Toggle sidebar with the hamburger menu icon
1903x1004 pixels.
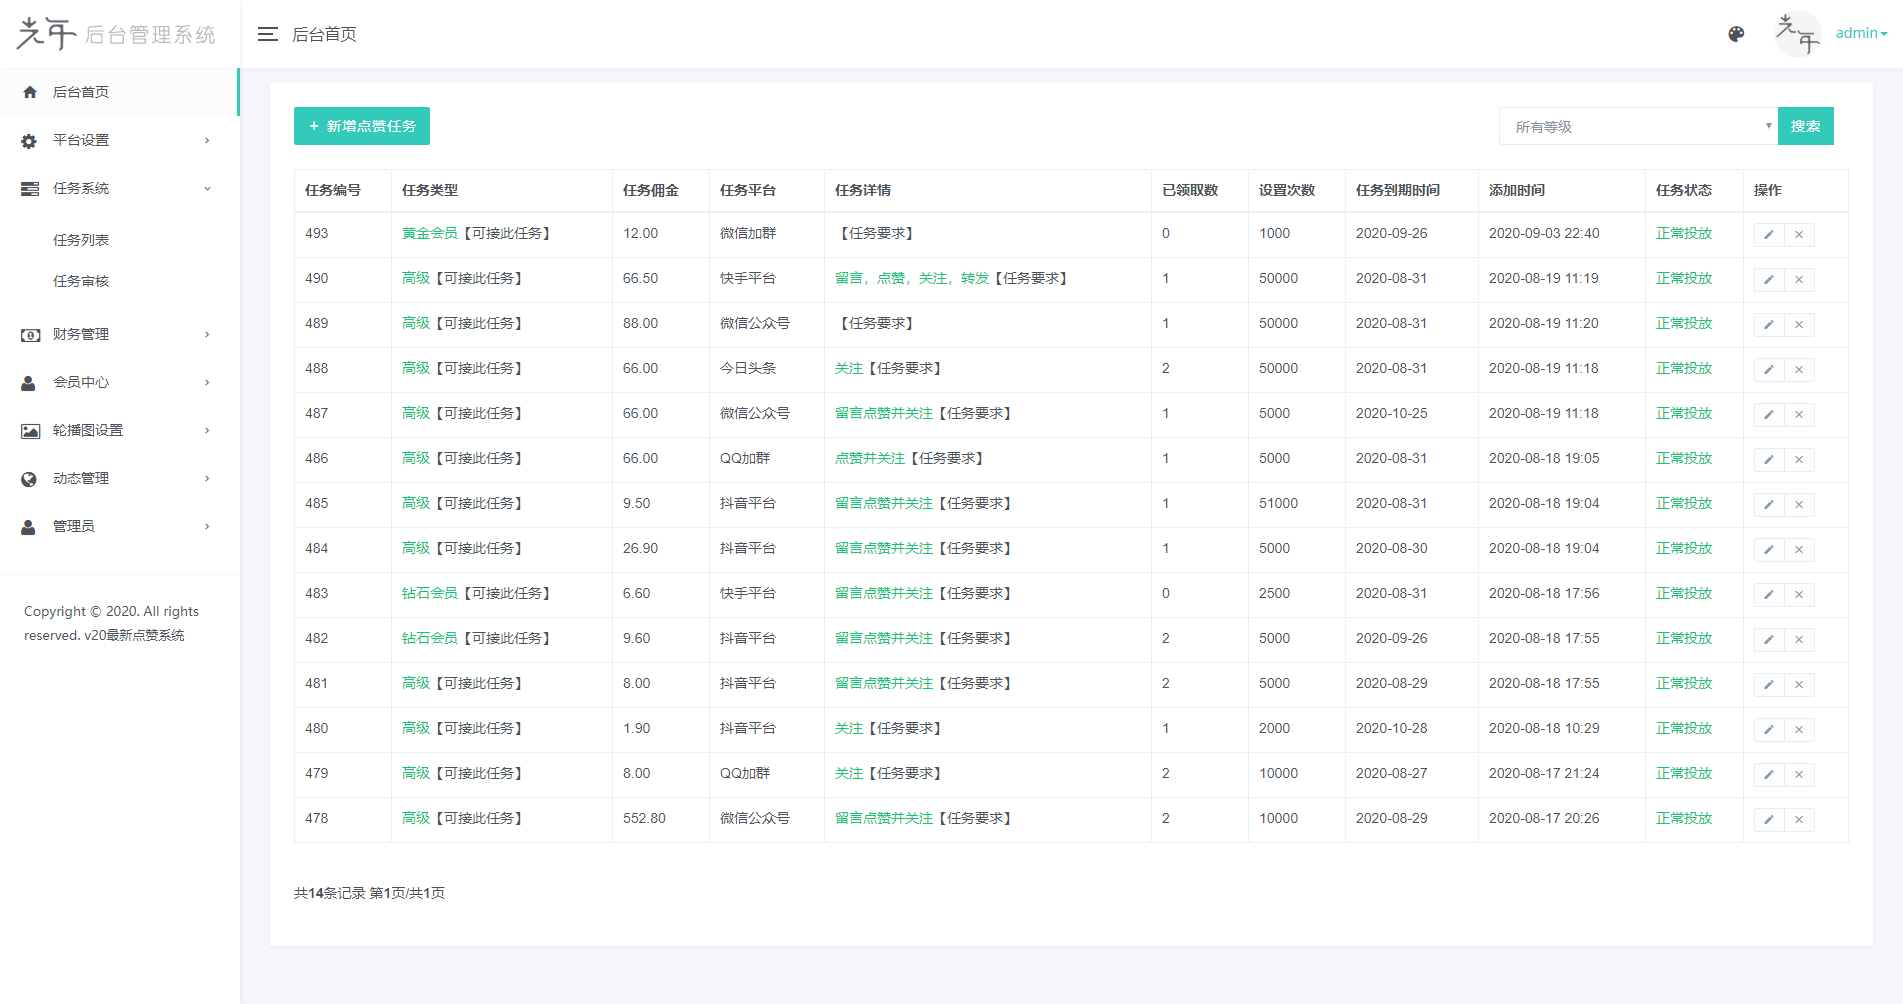click(267, 34)
